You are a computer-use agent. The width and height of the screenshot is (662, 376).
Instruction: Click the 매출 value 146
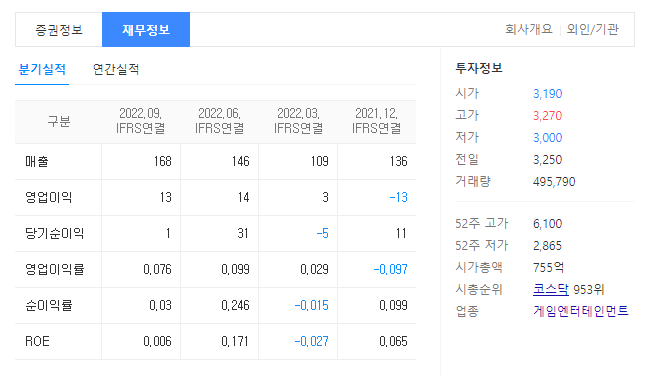pyautogui.click(x=241, y=162)
